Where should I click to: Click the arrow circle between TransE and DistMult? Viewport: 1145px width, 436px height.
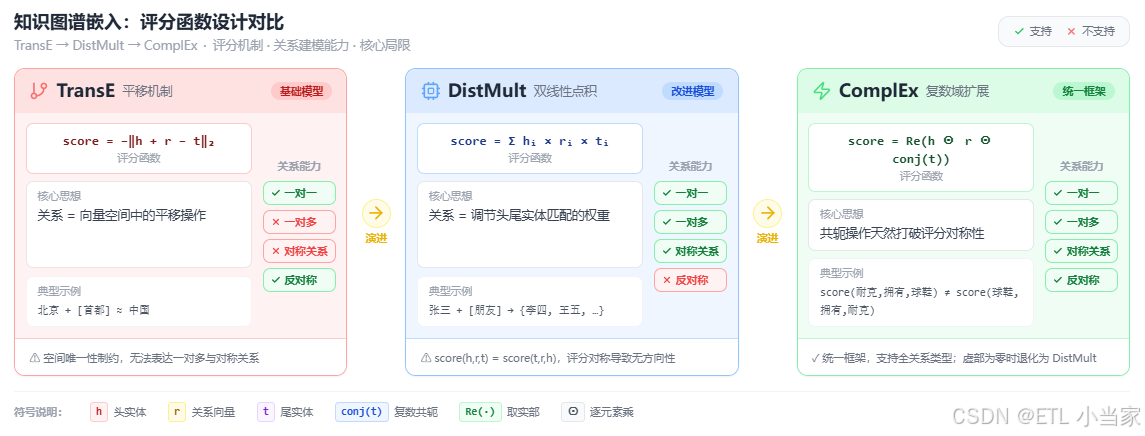tap(376, 213)
